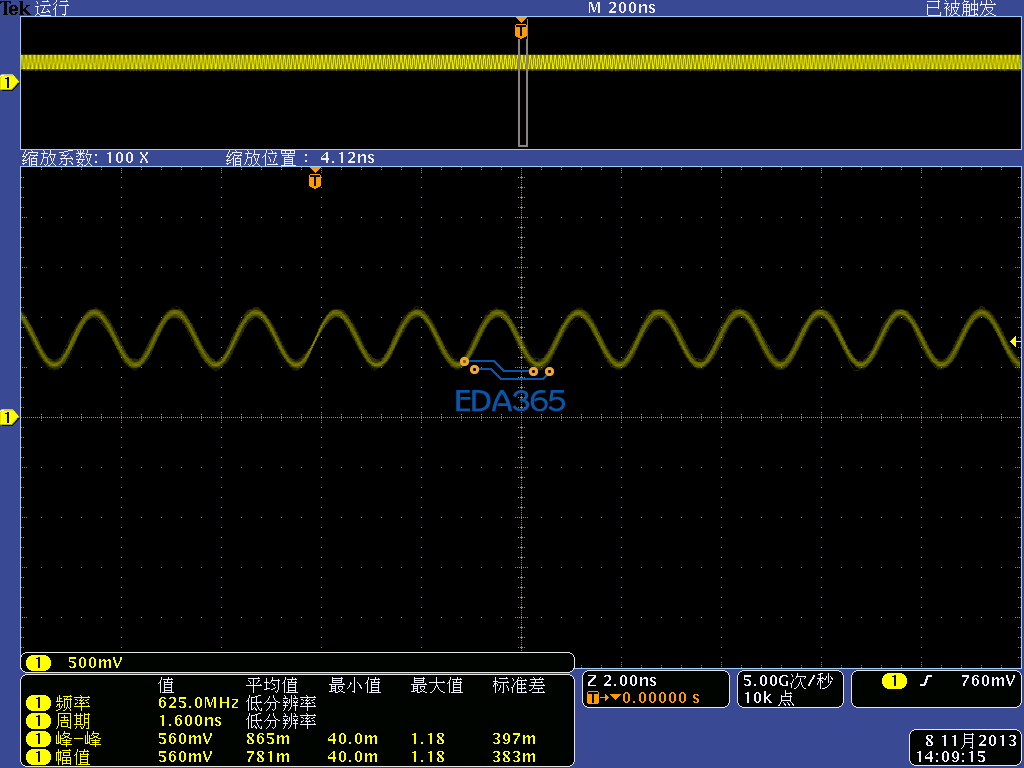Click the 625.0MHz frequency measurement value

(x=198, y=703)
